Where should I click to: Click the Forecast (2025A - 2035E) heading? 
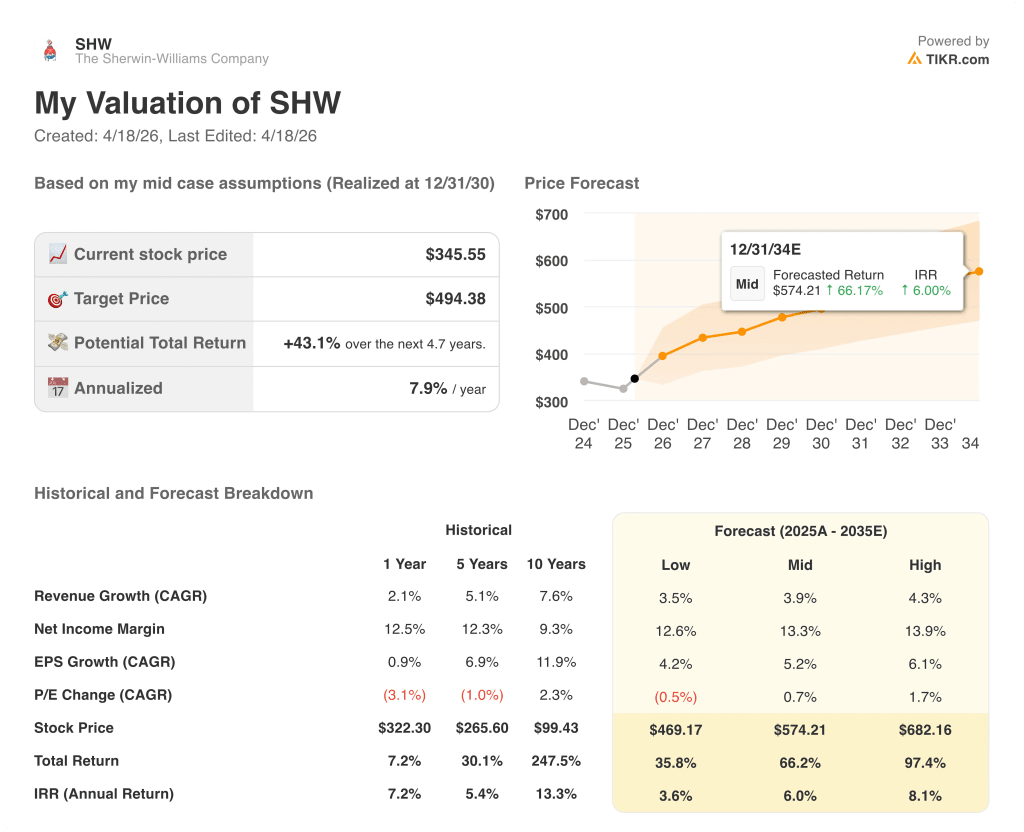point(801,531)
